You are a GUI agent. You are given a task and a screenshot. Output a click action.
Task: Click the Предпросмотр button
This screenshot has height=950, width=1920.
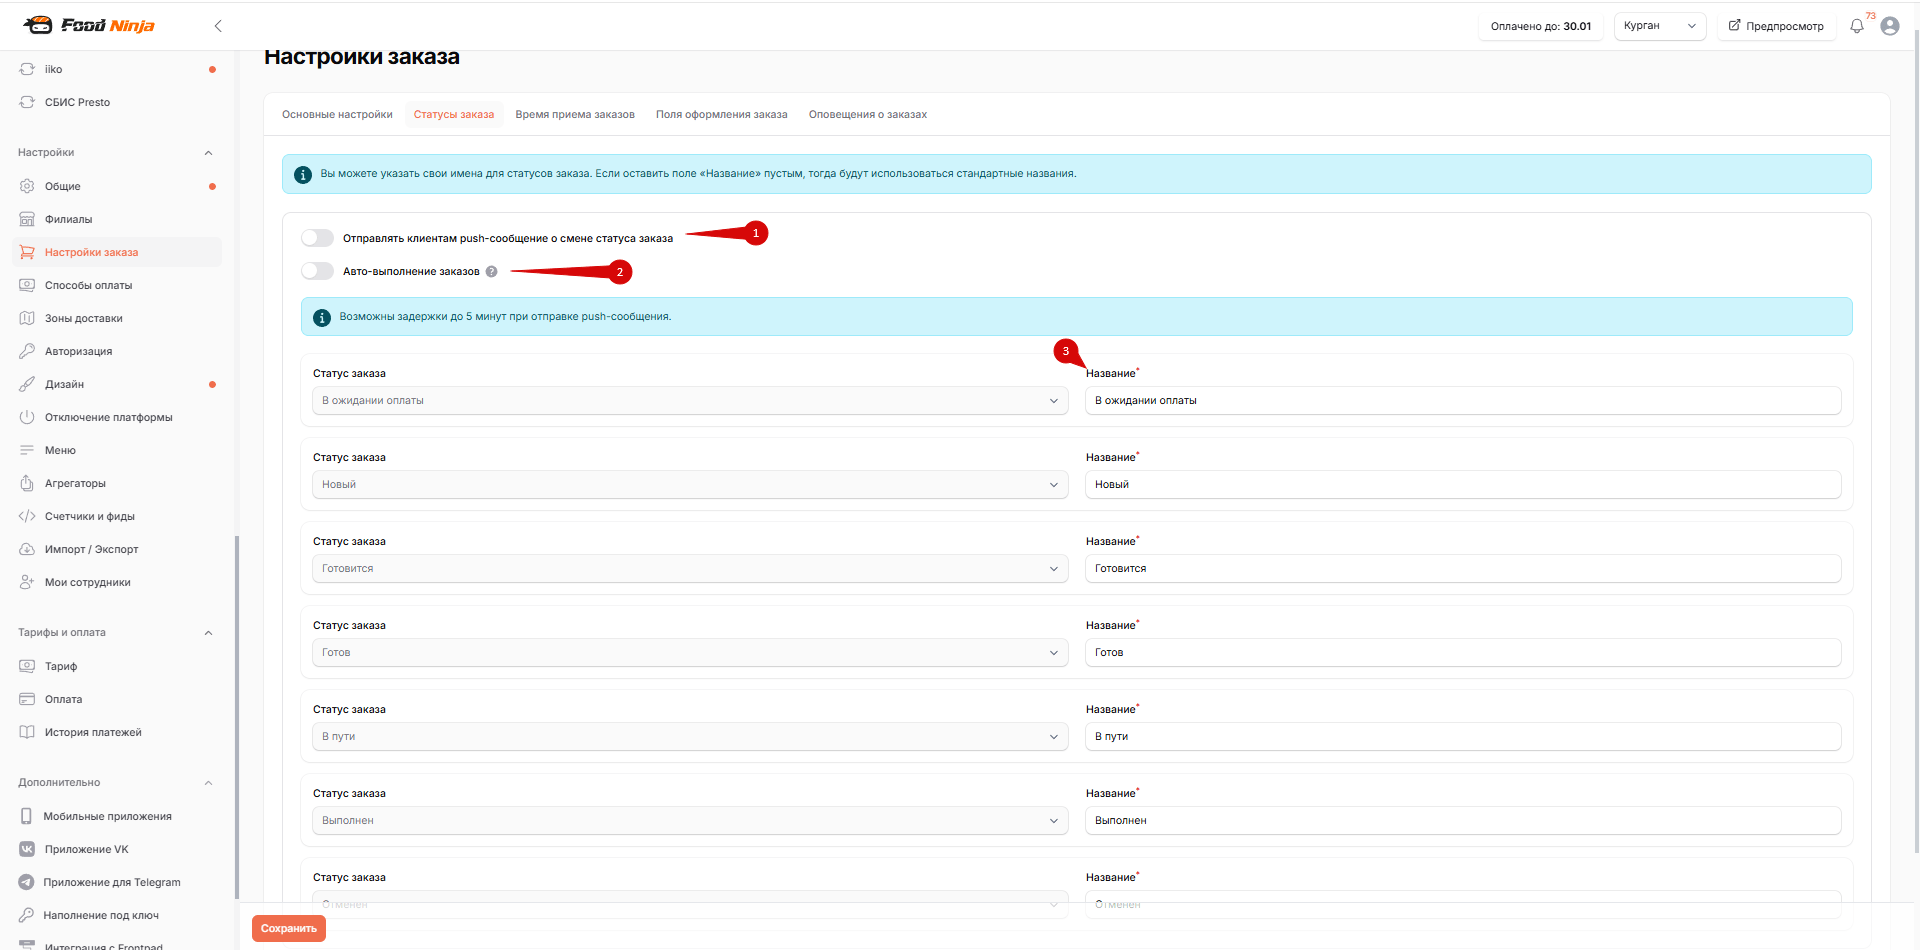click(x=1776, y=26)
